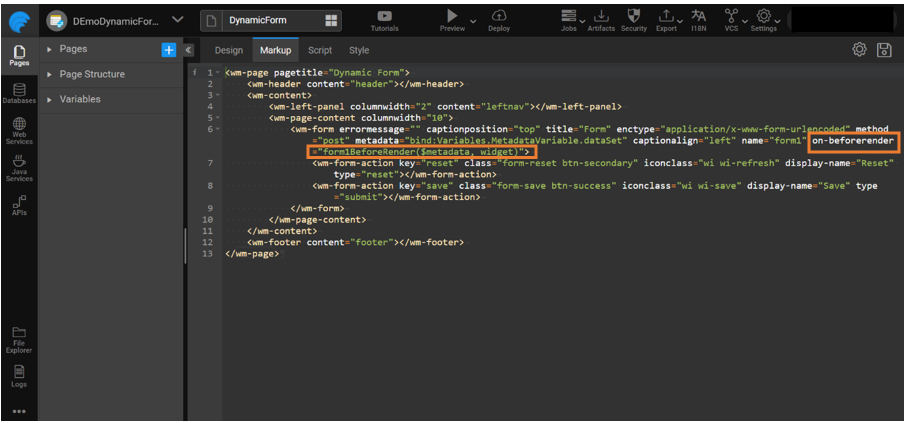Screen dimensions: 907x423
Task: Switch to the Design tab
Action: [x=228, y=50]
